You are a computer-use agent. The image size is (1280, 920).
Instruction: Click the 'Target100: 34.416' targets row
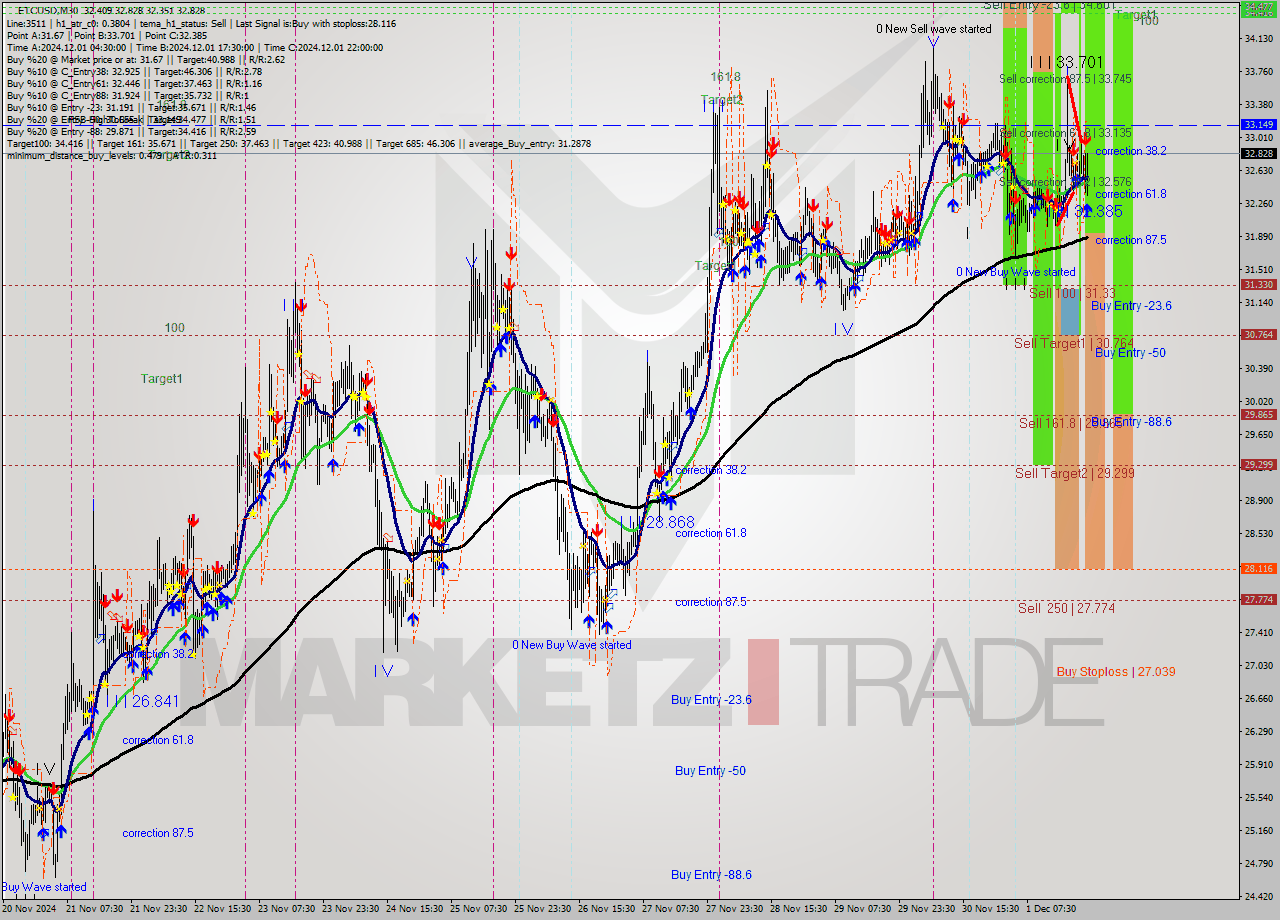pyautogui.click(x=298, y=143)
